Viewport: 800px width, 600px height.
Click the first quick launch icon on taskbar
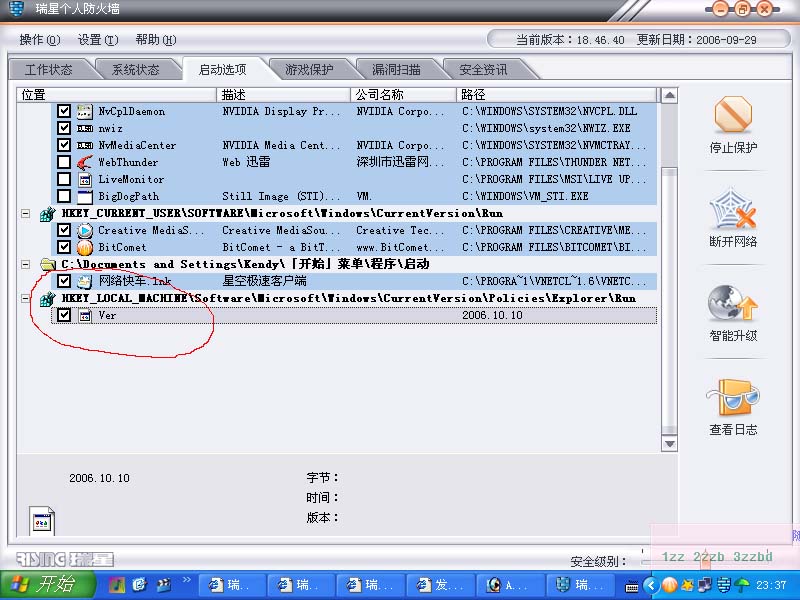[117, 585]
